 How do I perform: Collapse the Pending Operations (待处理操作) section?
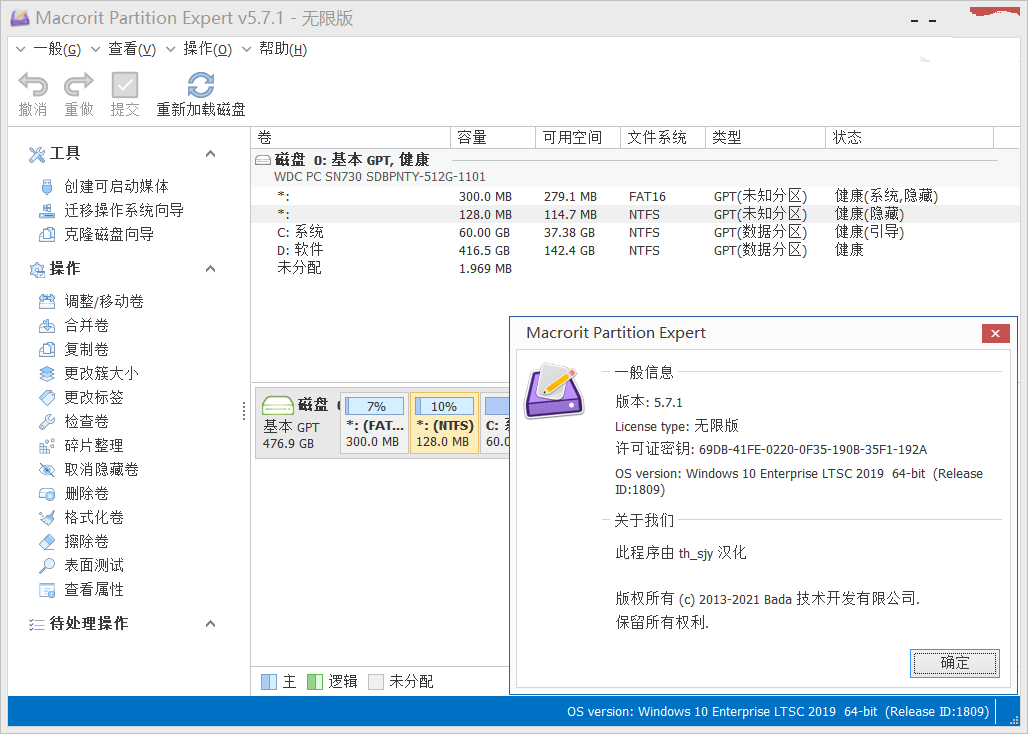[x=210, y=624]
